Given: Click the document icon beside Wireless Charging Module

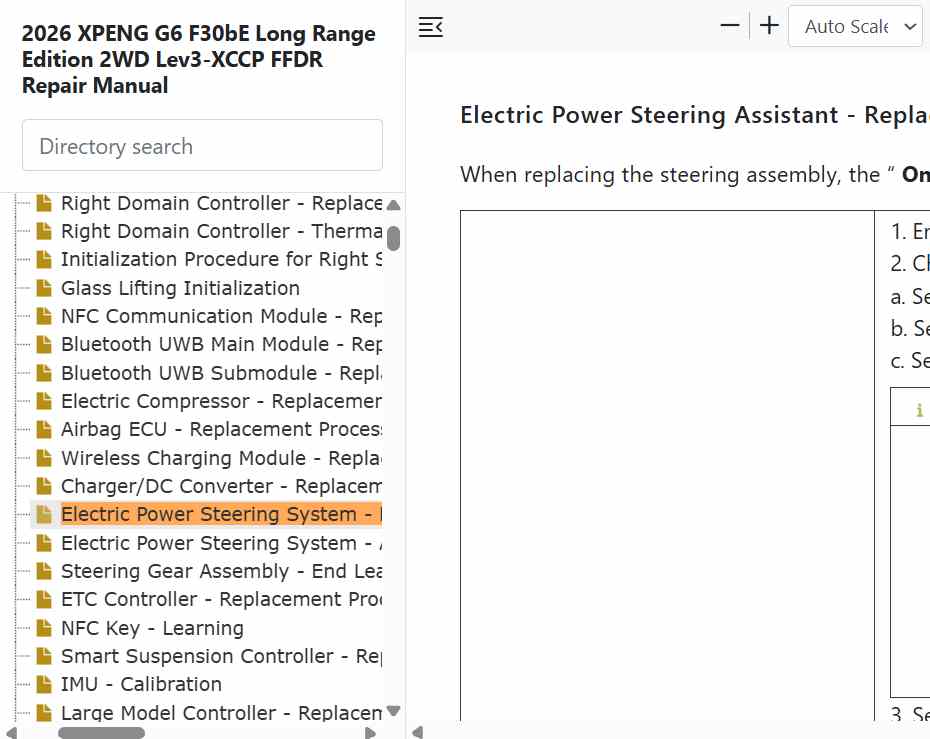Looking at the screenshot, I should tap(44, 457).
